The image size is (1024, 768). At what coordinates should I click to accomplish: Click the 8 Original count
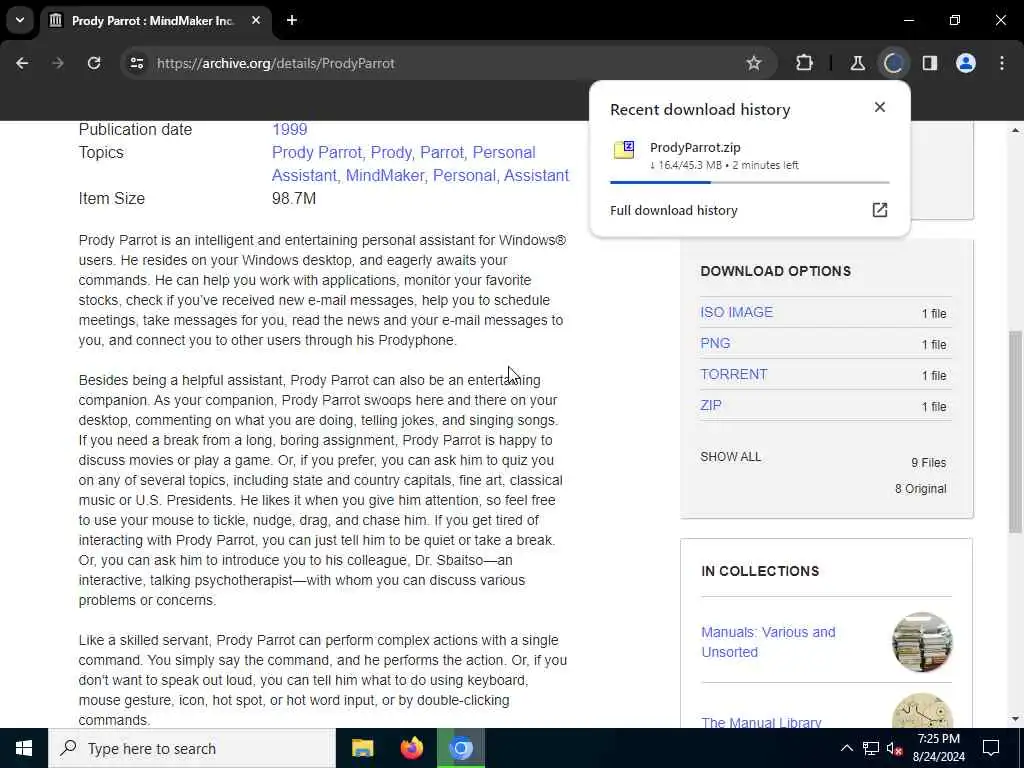pos(921,488)
